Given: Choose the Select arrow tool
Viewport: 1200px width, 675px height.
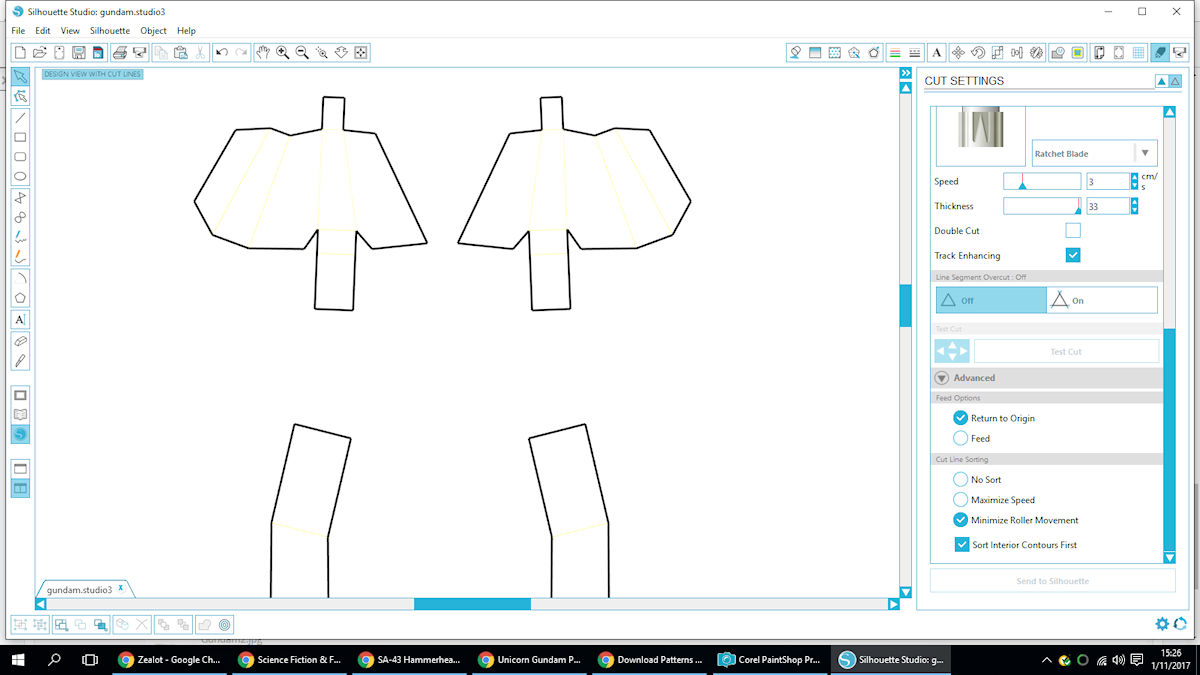Looking at the screenshot, I should (20, 77).
